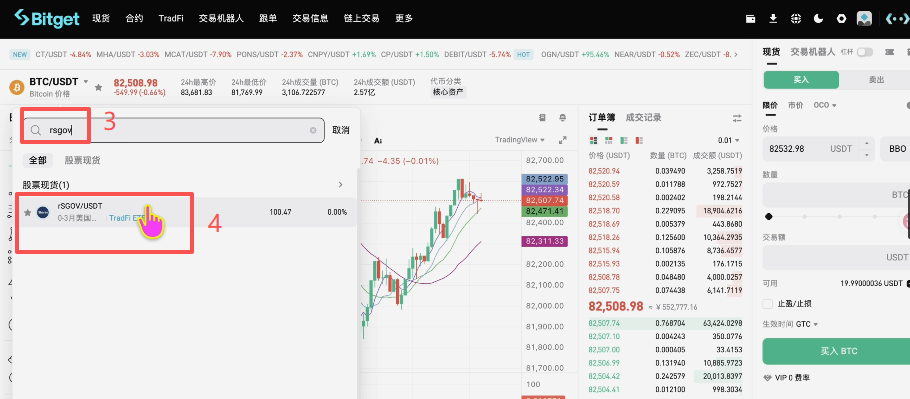Click OGN/USDT +95.46% in the ticker
Image resolution: width=910 pixels, height=399 pixels.
click(x=575, y=55)
